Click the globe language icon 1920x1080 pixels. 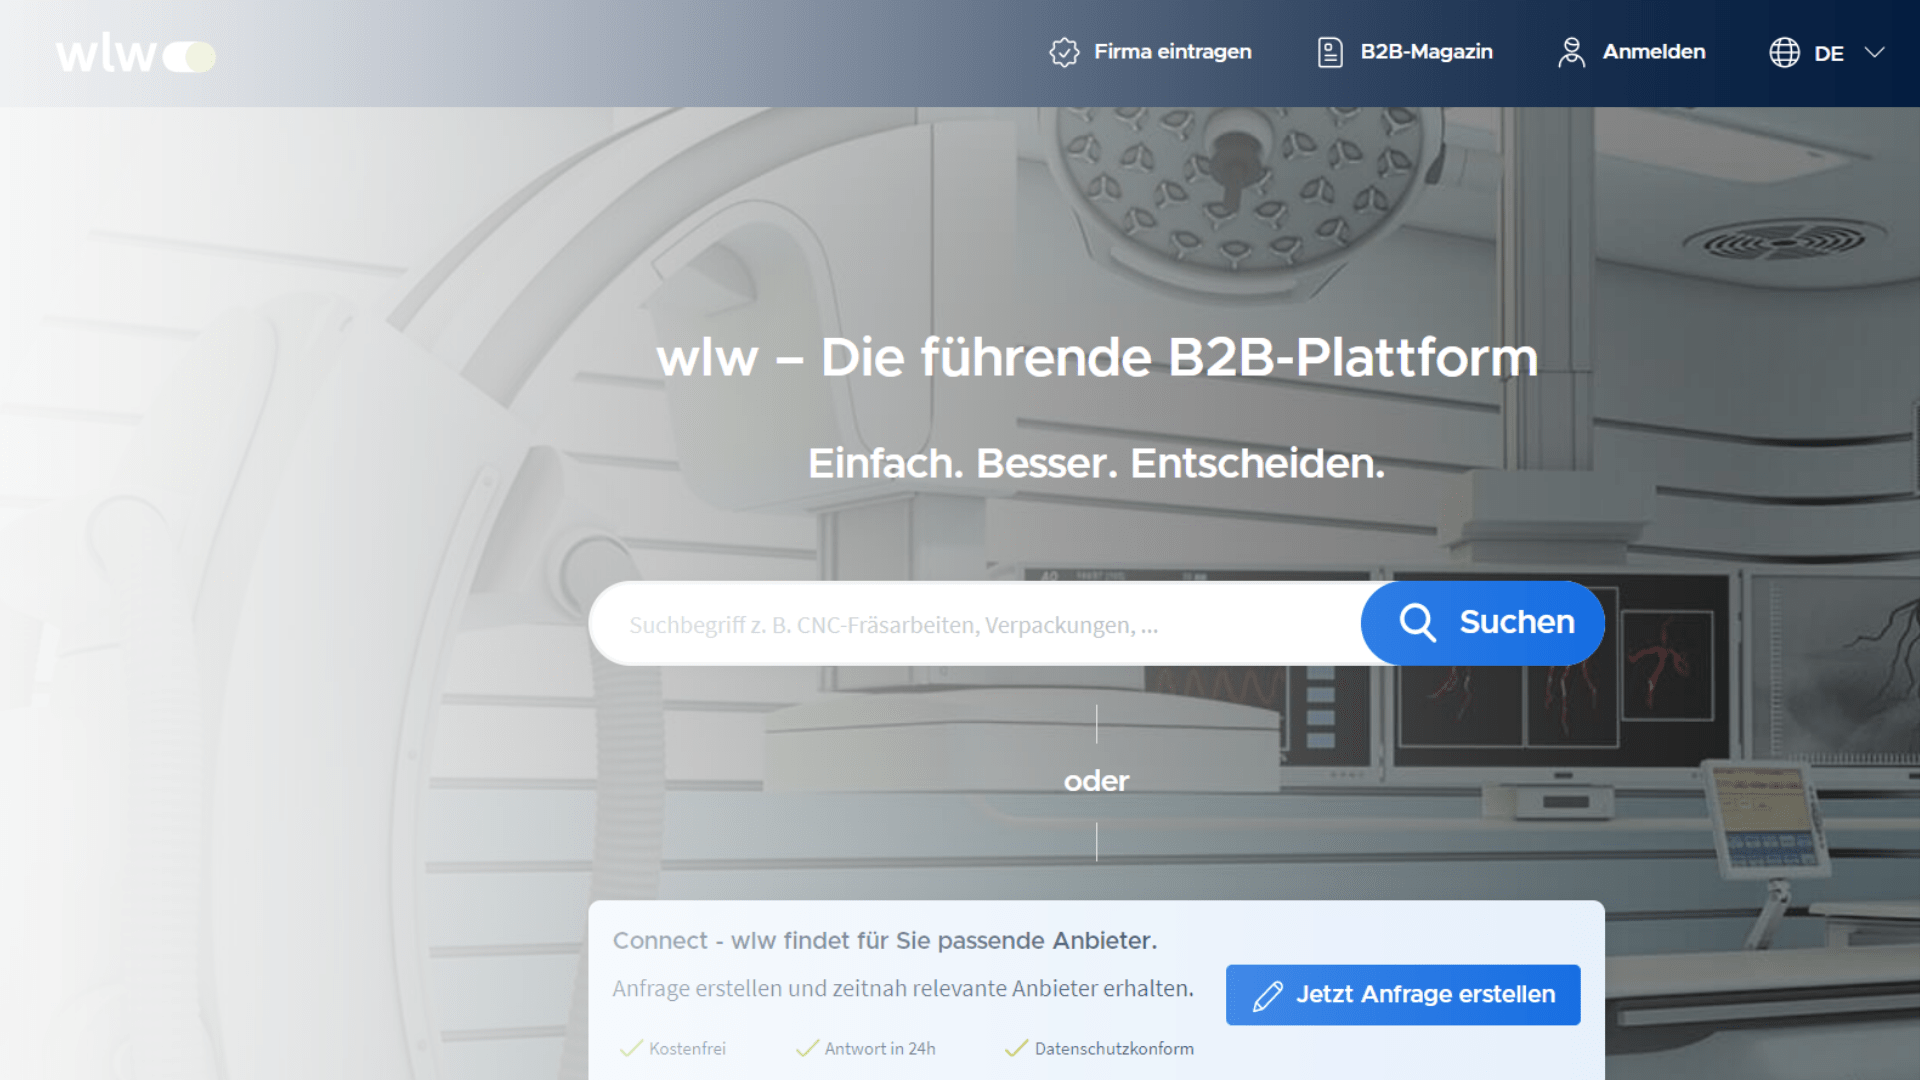coord(1785,52)
